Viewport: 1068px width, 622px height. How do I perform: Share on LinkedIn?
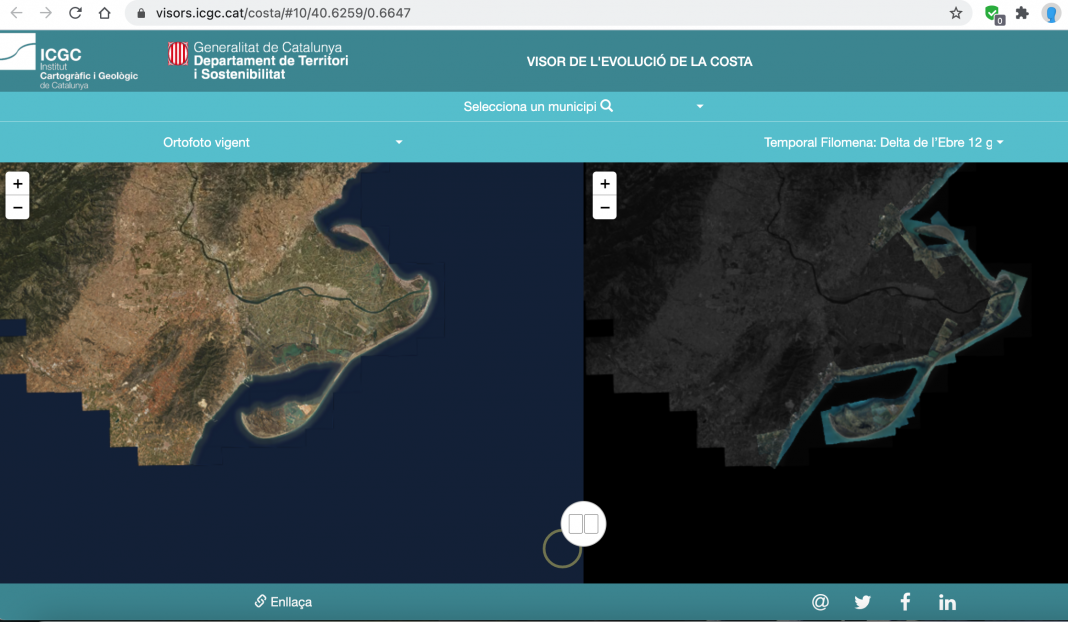(947, 602)
